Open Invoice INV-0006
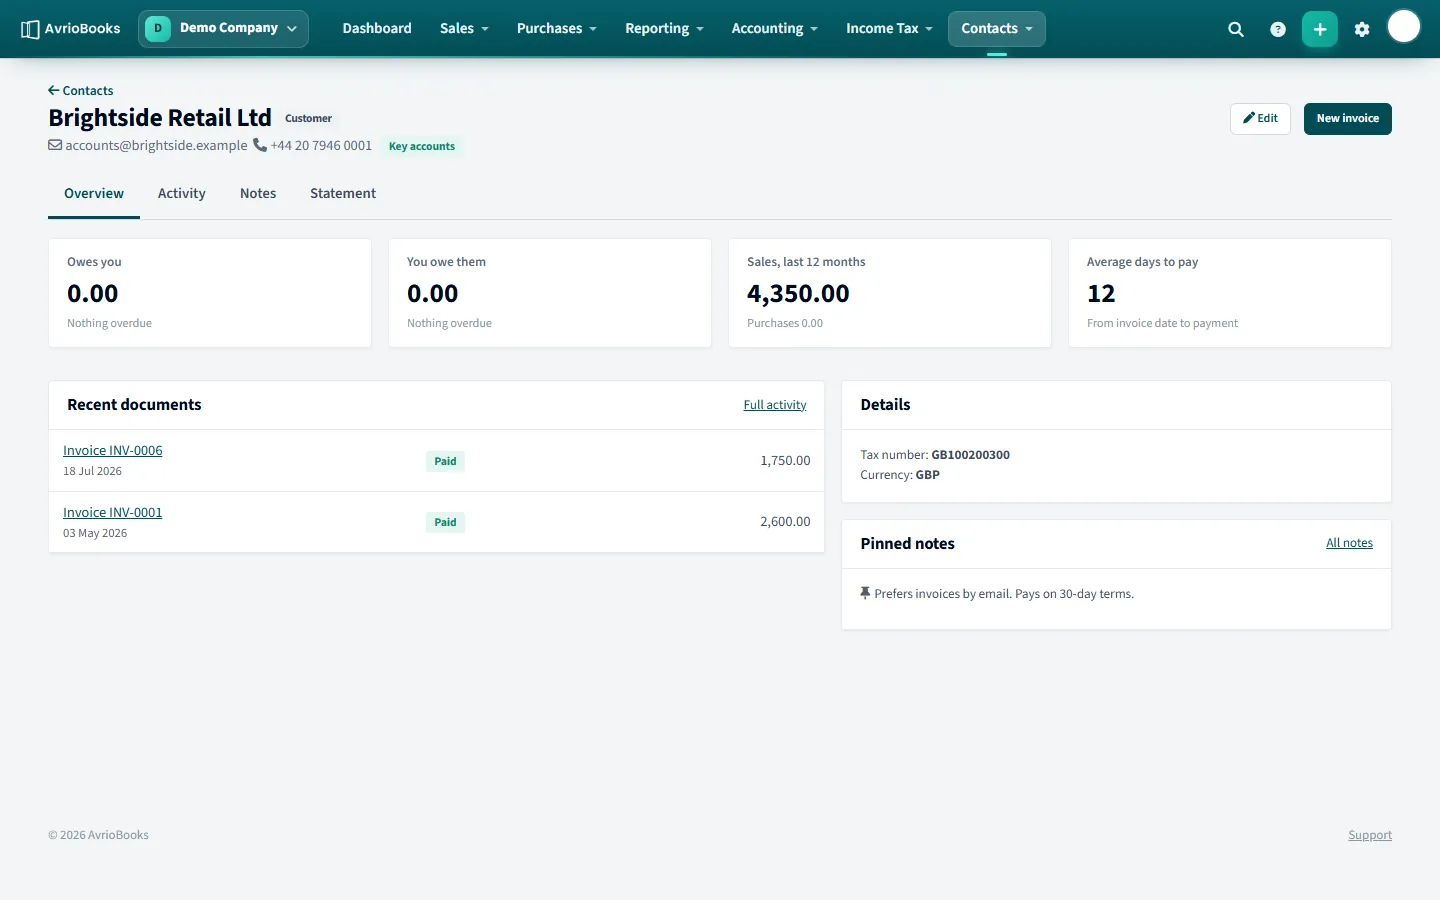The height and width of the screenshot is (900, 1440). (x=112, y=451)
